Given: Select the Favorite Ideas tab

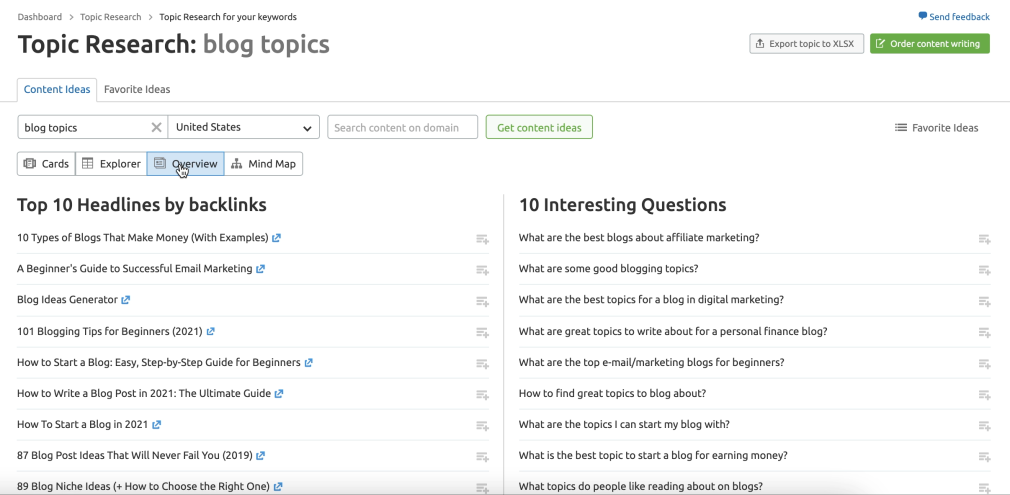Looking at the screenshot, I should (x=137, y=90).
